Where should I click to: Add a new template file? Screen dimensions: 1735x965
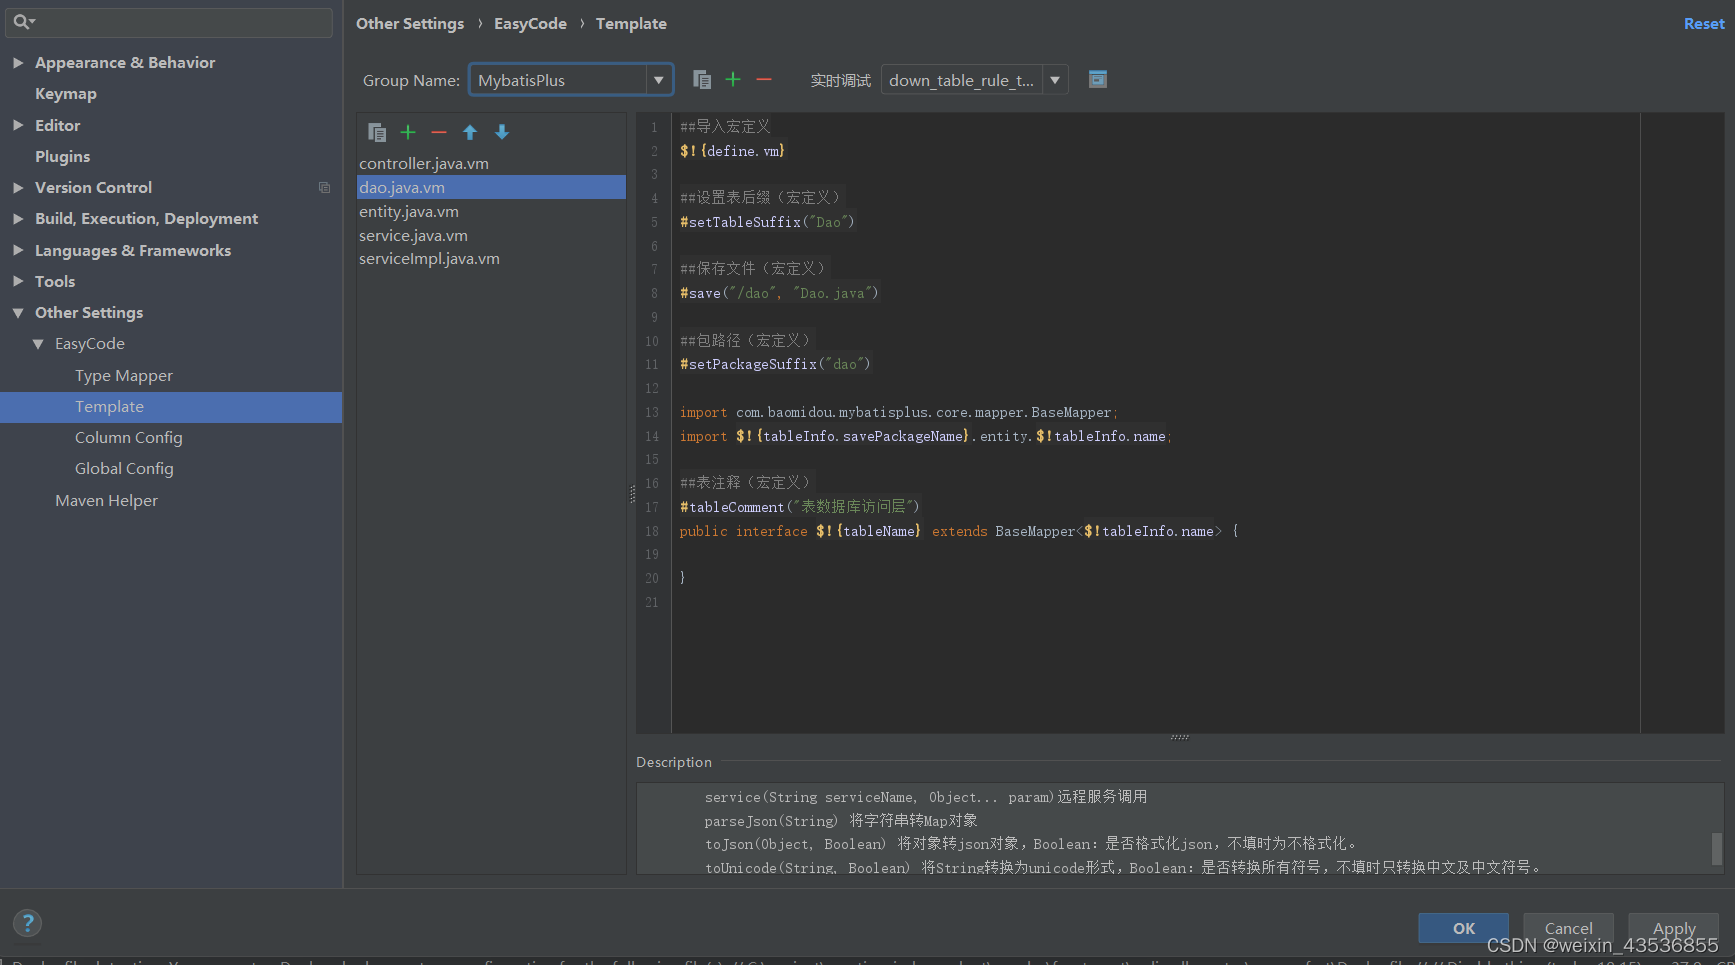point(408,132)
